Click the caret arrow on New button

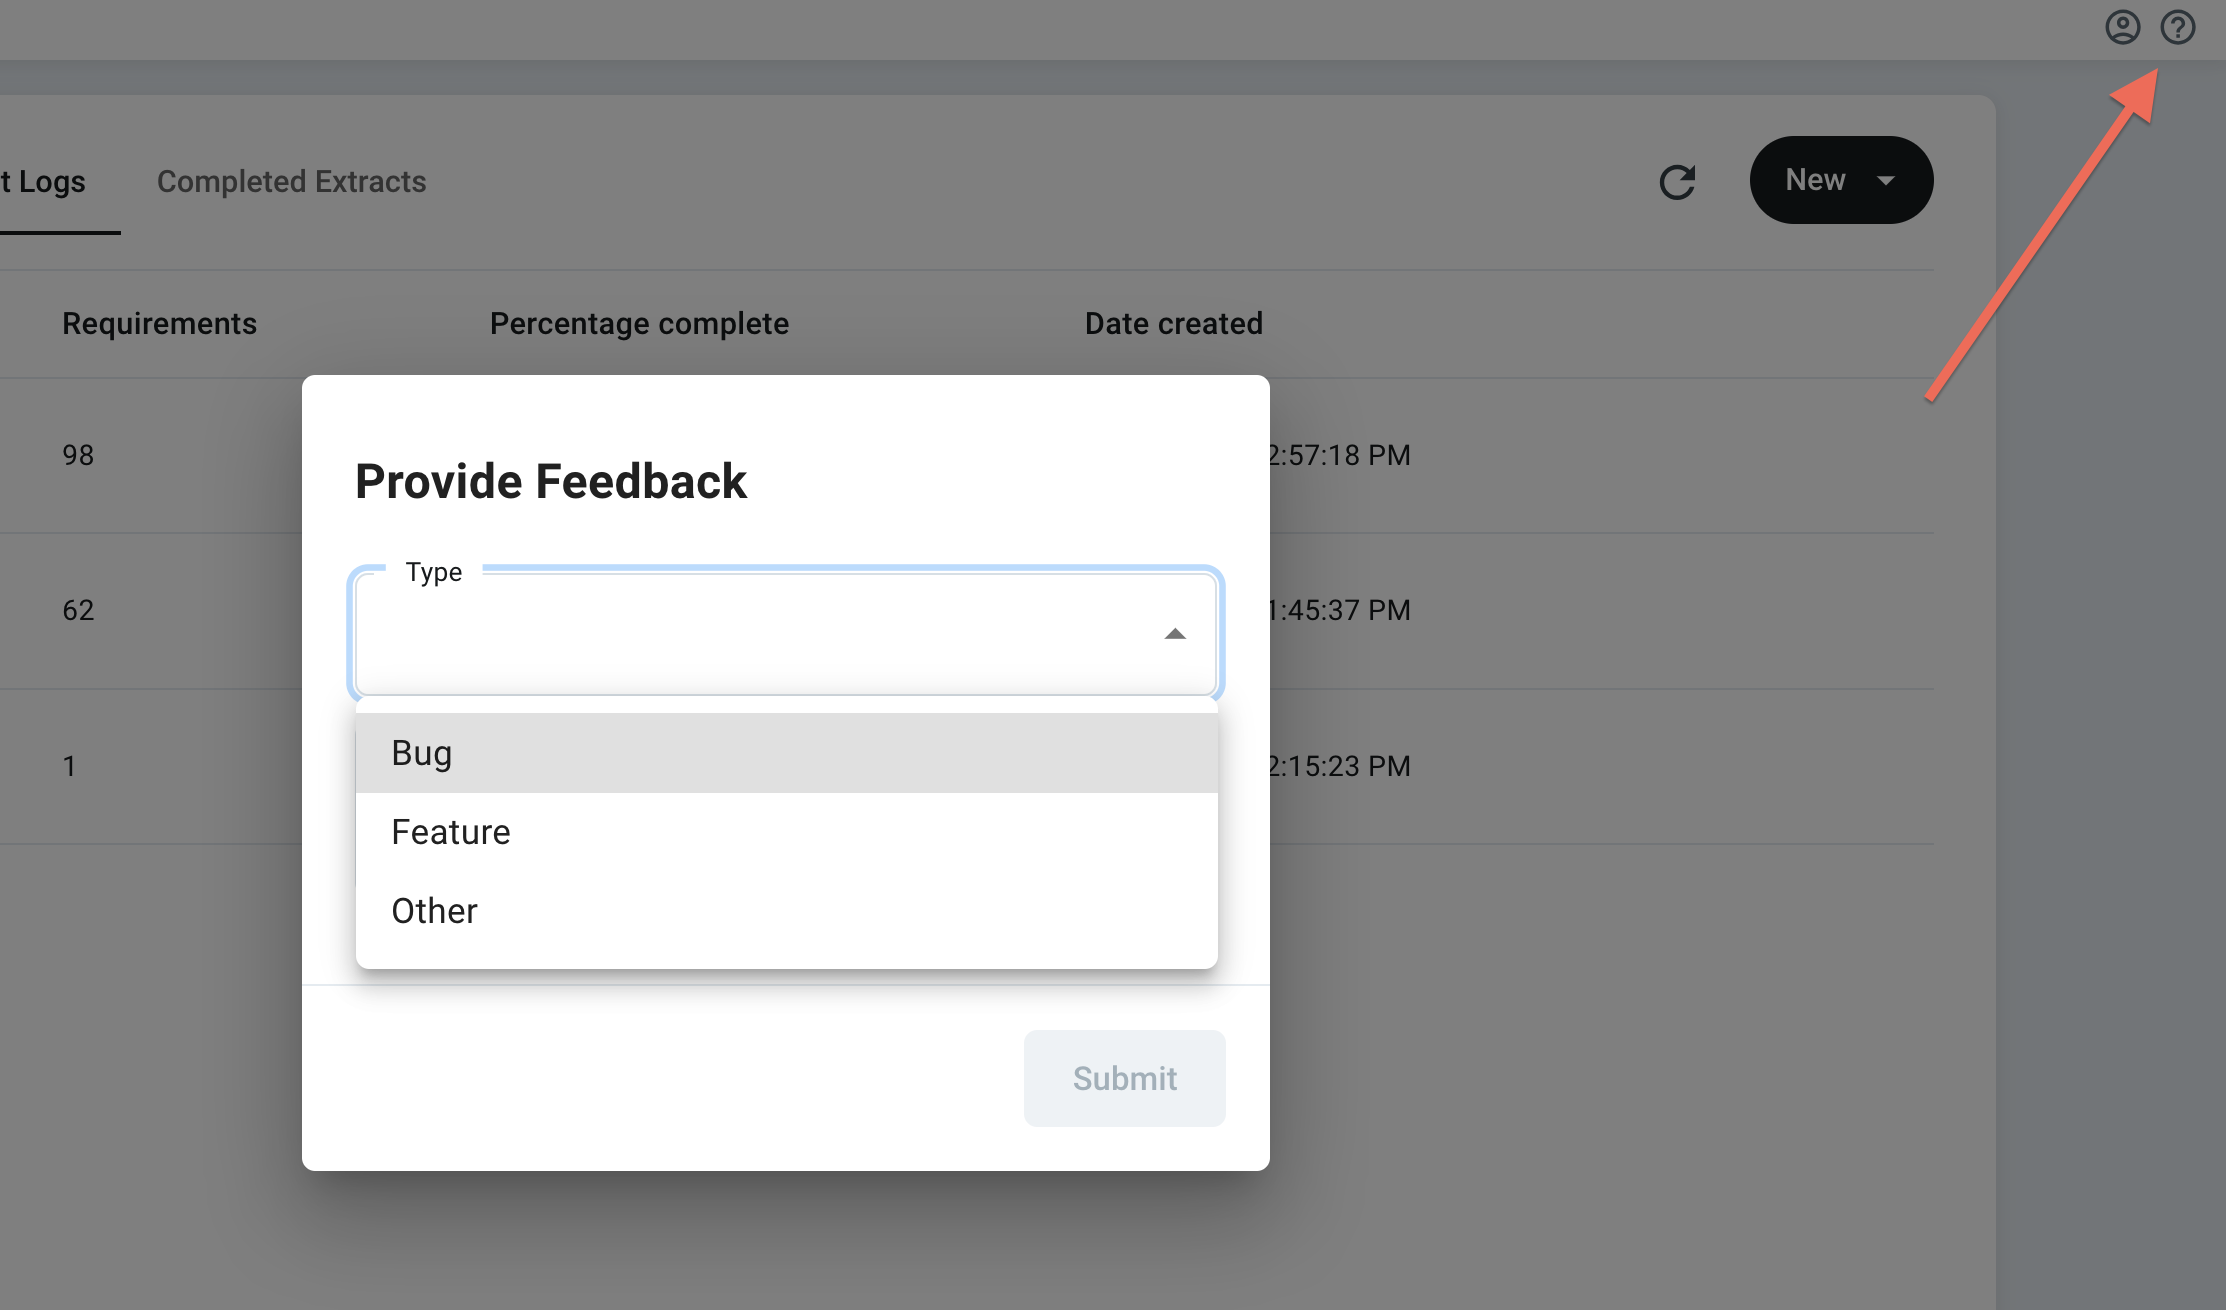pos(1886,181)
